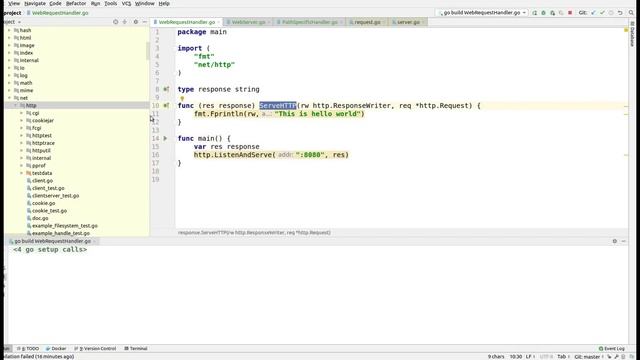The width and height of the screenshot is (640, 360).
Task: Click 10:30 cursor position in status bar
Action: (x=516, y=357)
